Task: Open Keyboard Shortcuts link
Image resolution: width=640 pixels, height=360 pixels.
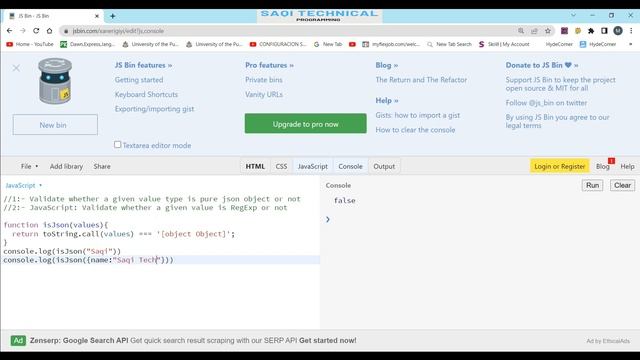Action: coord(146,94)
